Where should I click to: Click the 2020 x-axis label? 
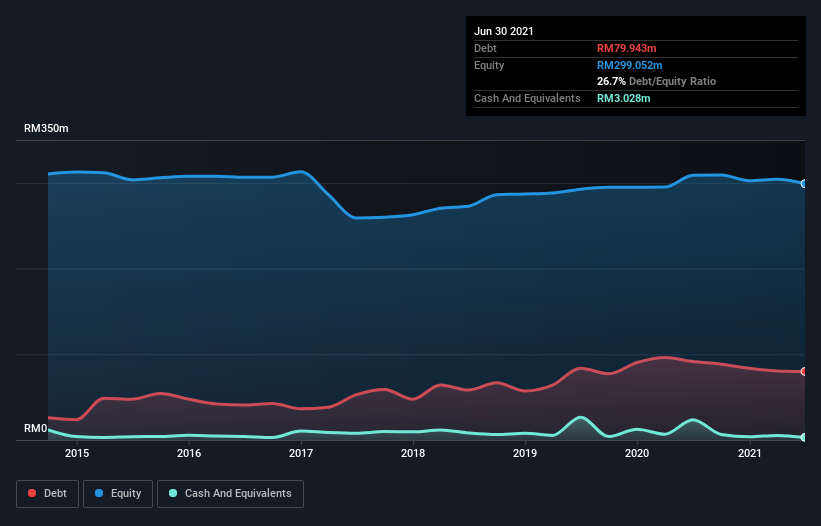pyautogui.click(x=637, y=453)
